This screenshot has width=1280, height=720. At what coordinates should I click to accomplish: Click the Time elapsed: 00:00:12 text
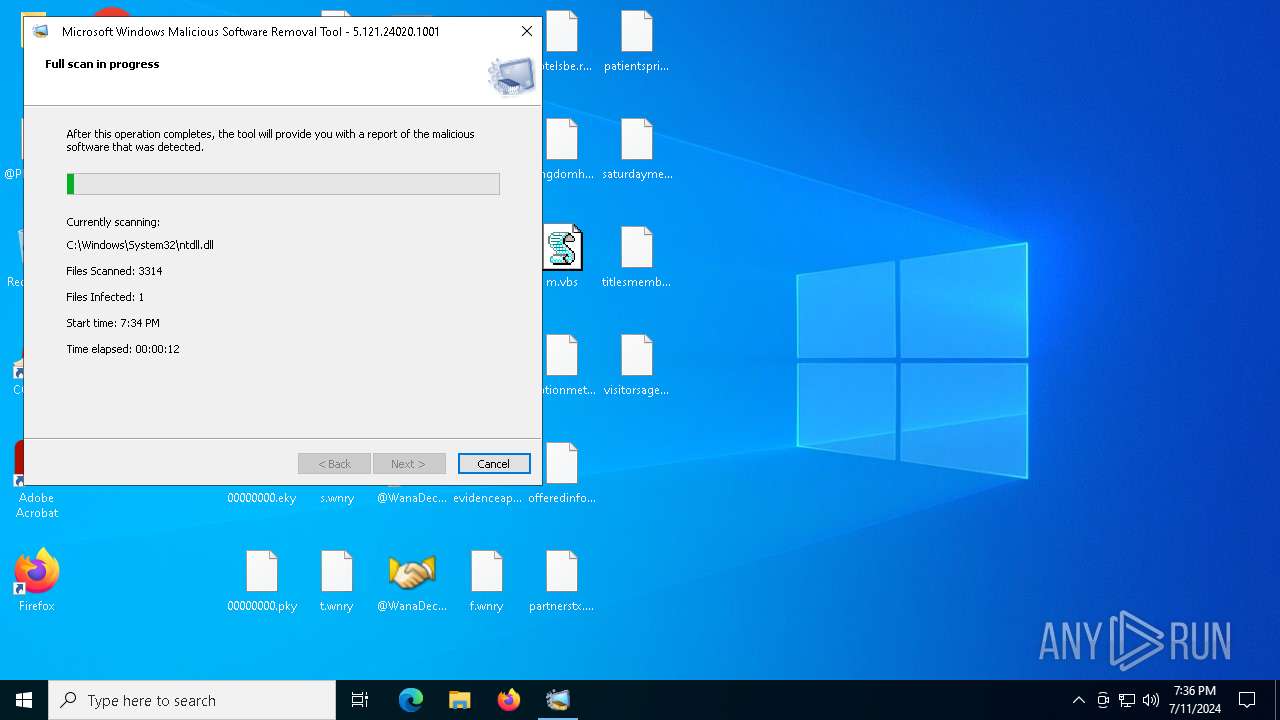tap(123, 349)
